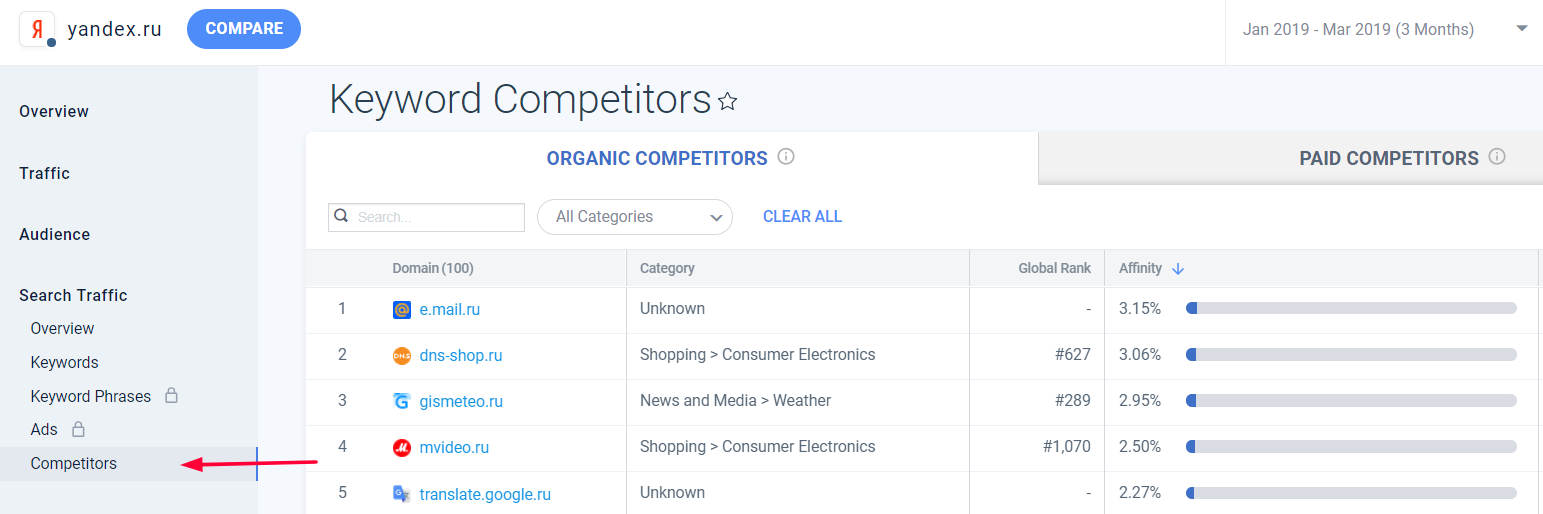This screenshot has width=1543, height=514.
Task: Click the info icon next to Organic Competitors
Action: tap(786, 157)
